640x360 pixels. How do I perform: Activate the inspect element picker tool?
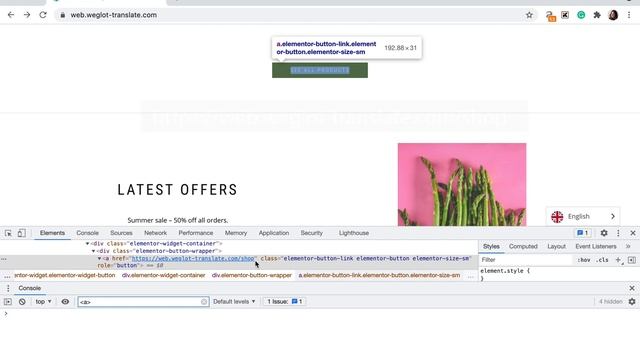8,233
